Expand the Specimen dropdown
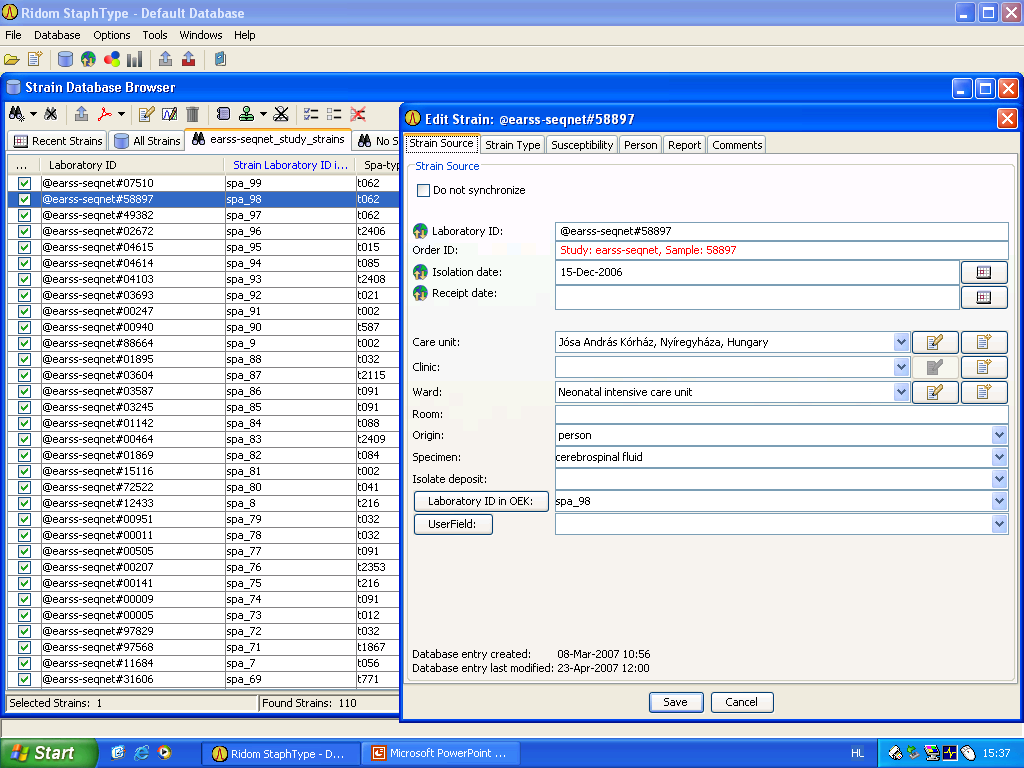 coord(999,457)
